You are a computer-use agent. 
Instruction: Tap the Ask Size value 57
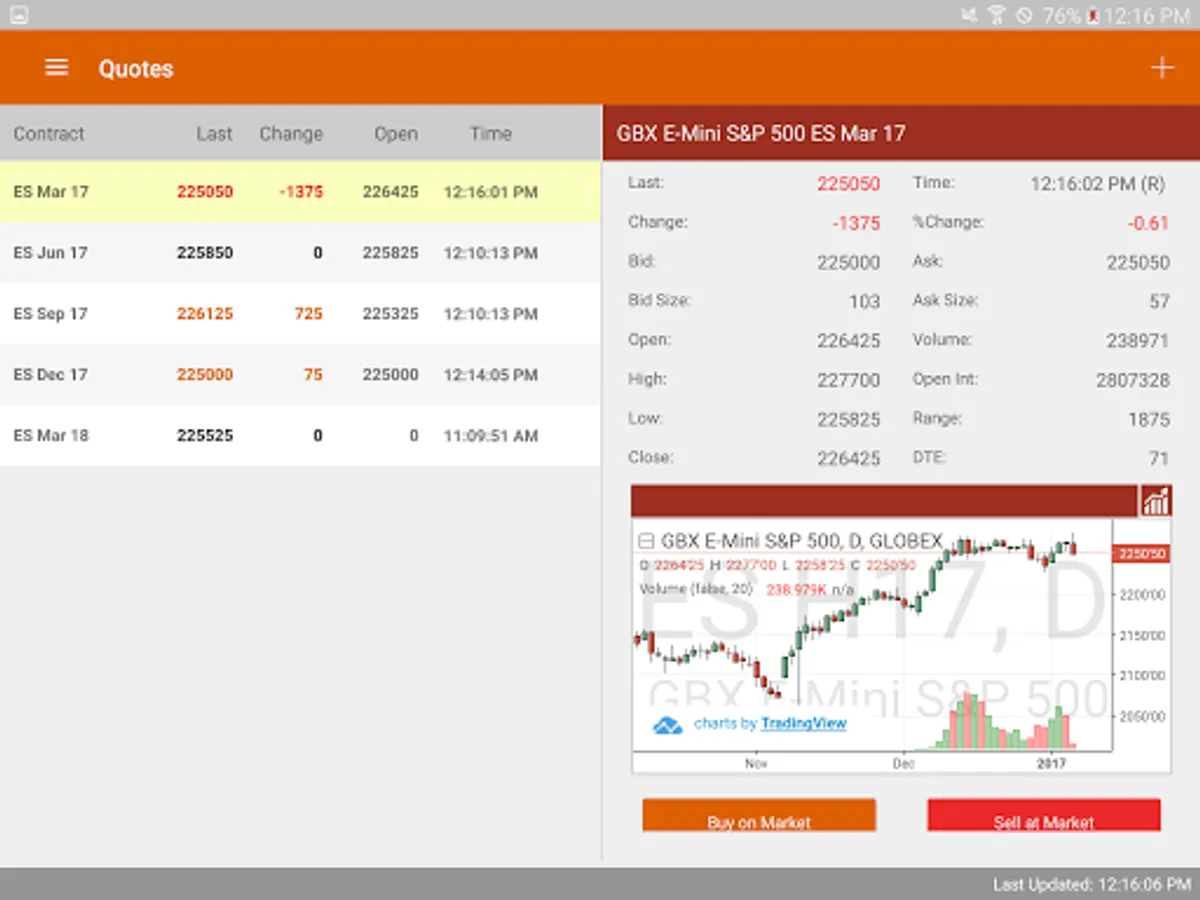point(1159,302)
